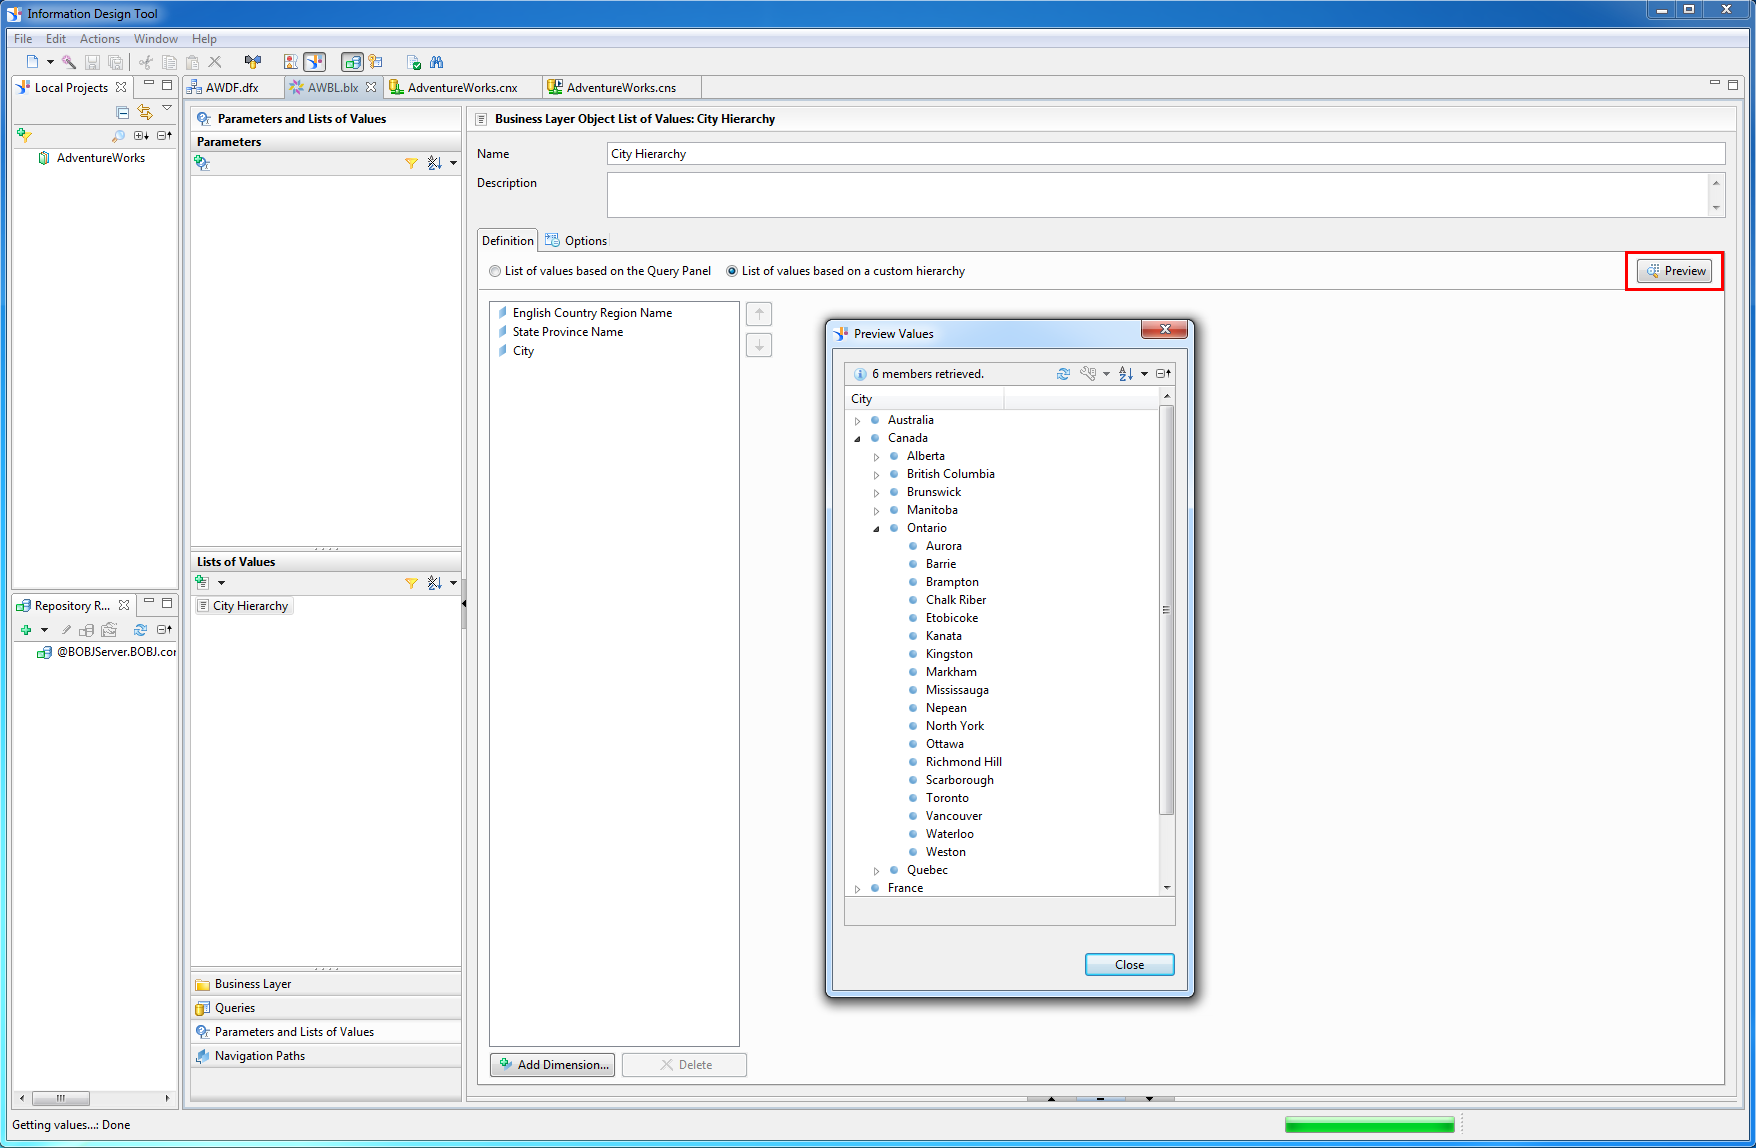
Task: Click the Local Projects magnifier search icon
Action: tap(118, 135)
